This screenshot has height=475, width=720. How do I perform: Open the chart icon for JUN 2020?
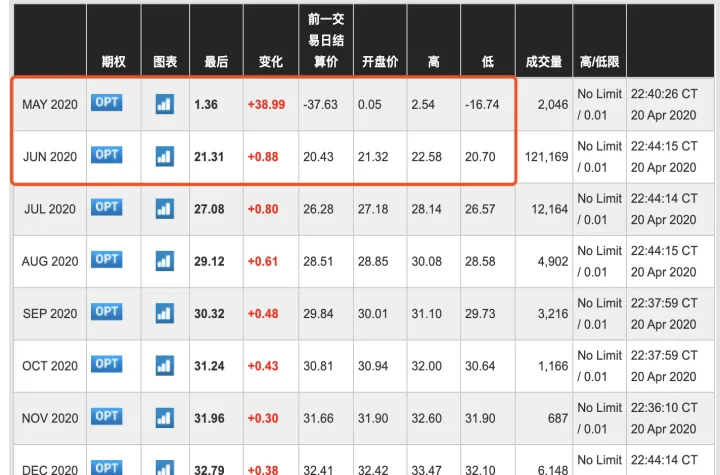pos(164,155)
